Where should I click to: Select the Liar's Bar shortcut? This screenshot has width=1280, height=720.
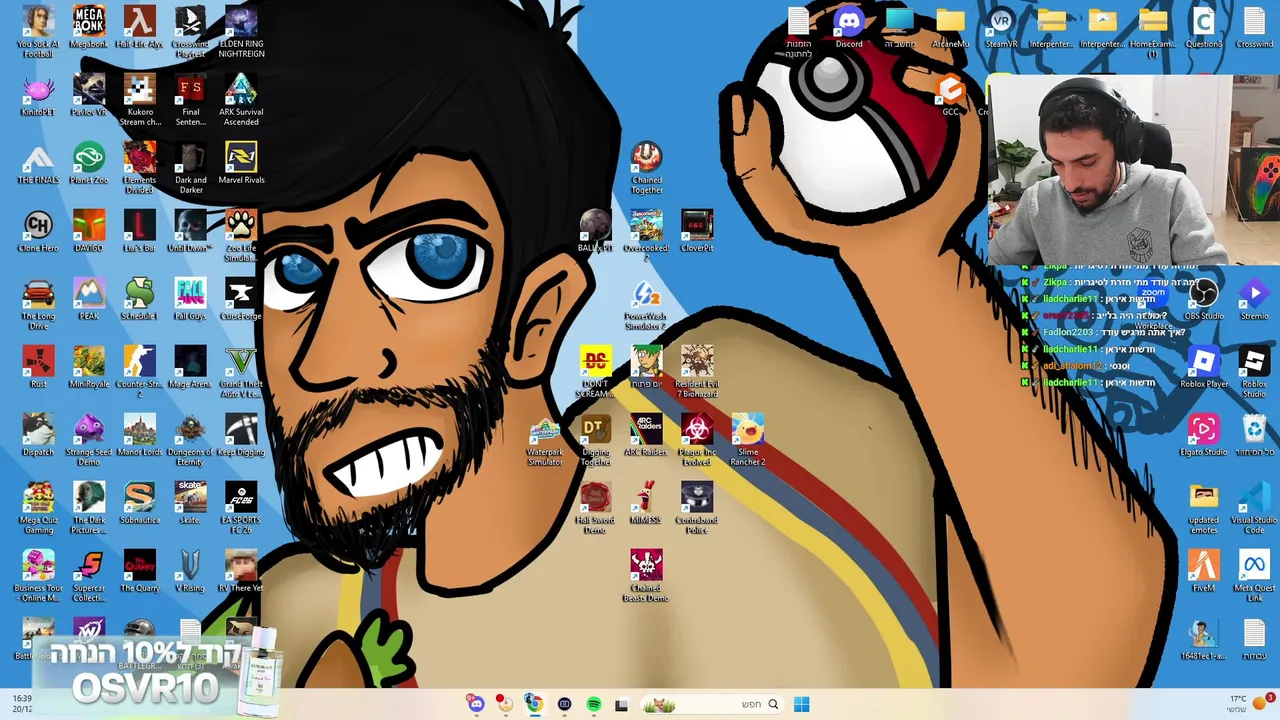(139, 231)
